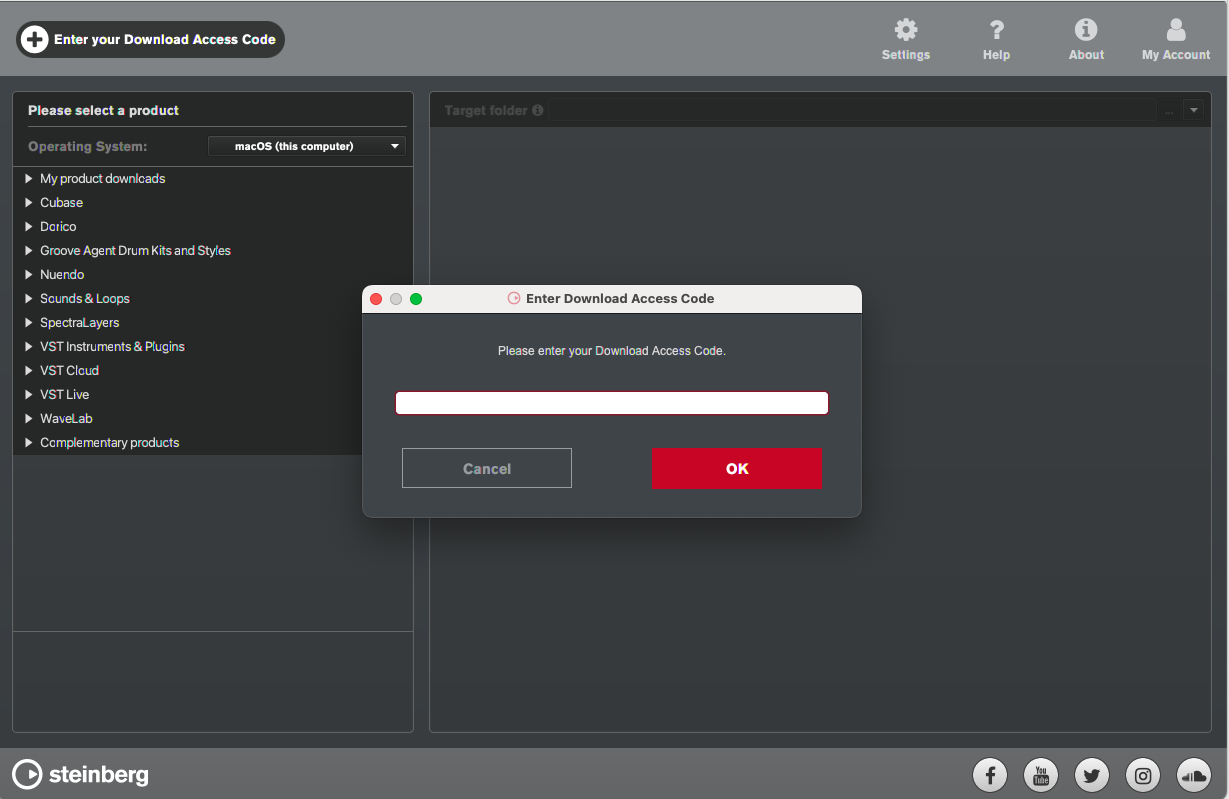Open the Help question mark icon
Screen dimensions: 1229x799
point(996,30)
